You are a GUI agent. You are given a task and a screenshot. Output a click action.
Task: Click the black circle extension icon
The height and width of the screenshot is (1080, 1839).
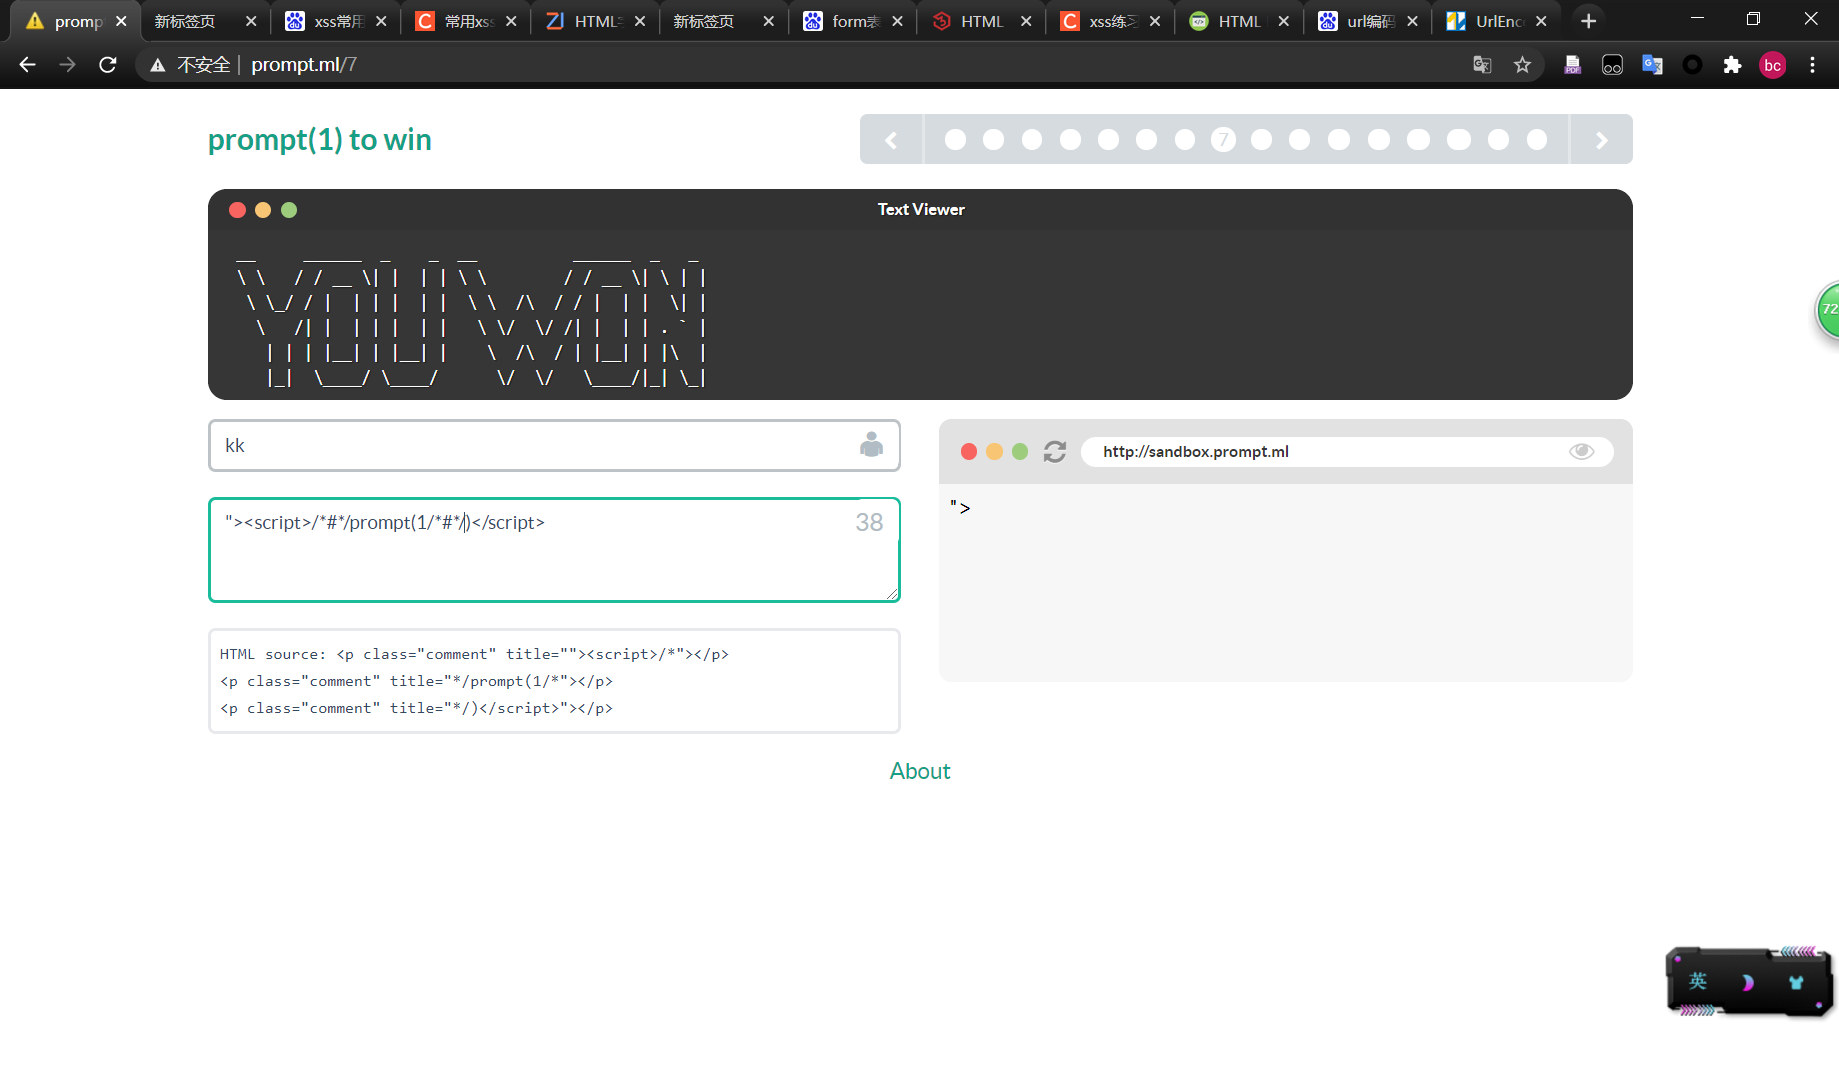pyautogui.click(x=1692, y=65)
